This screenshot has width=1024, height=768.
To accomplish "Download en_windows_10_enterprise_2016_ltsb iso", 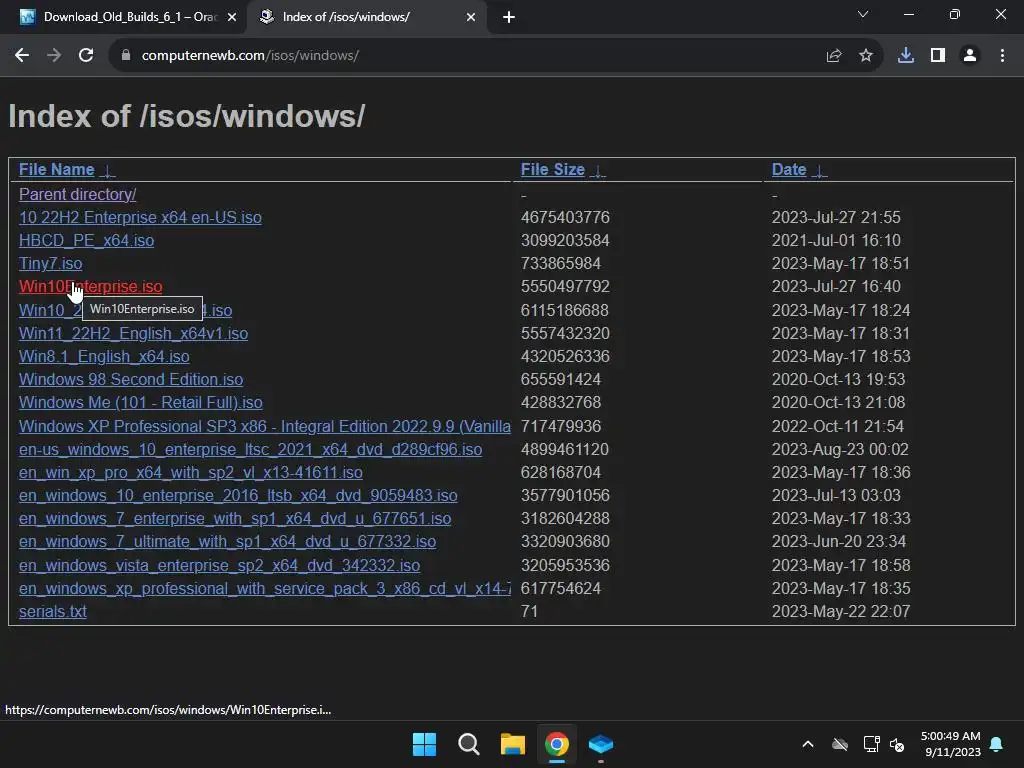I will pyautogui.click(x=238, y=496).
